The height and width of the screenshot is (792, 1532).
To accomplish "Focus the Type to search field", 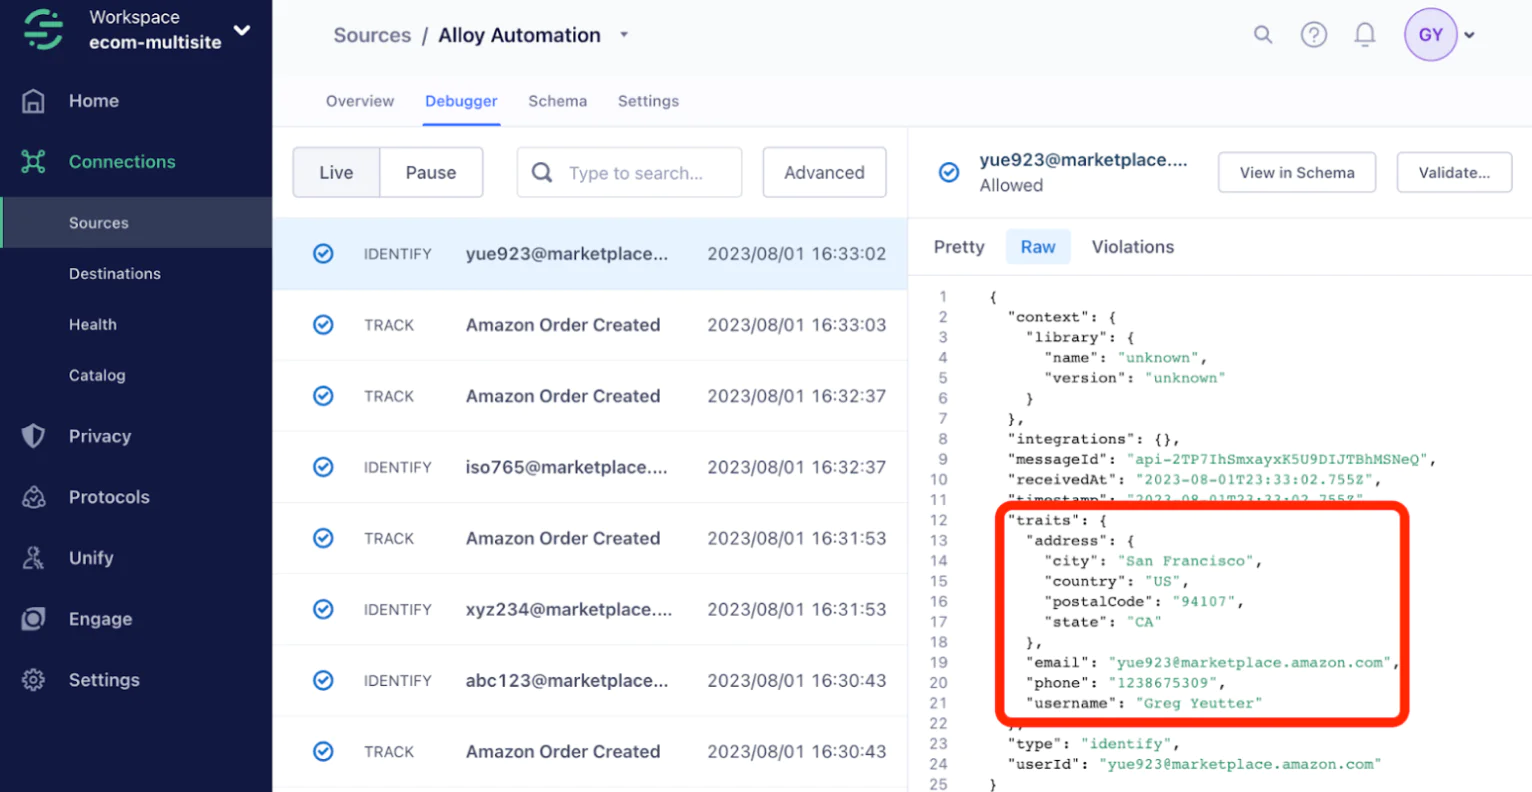I will coord(636,173).
